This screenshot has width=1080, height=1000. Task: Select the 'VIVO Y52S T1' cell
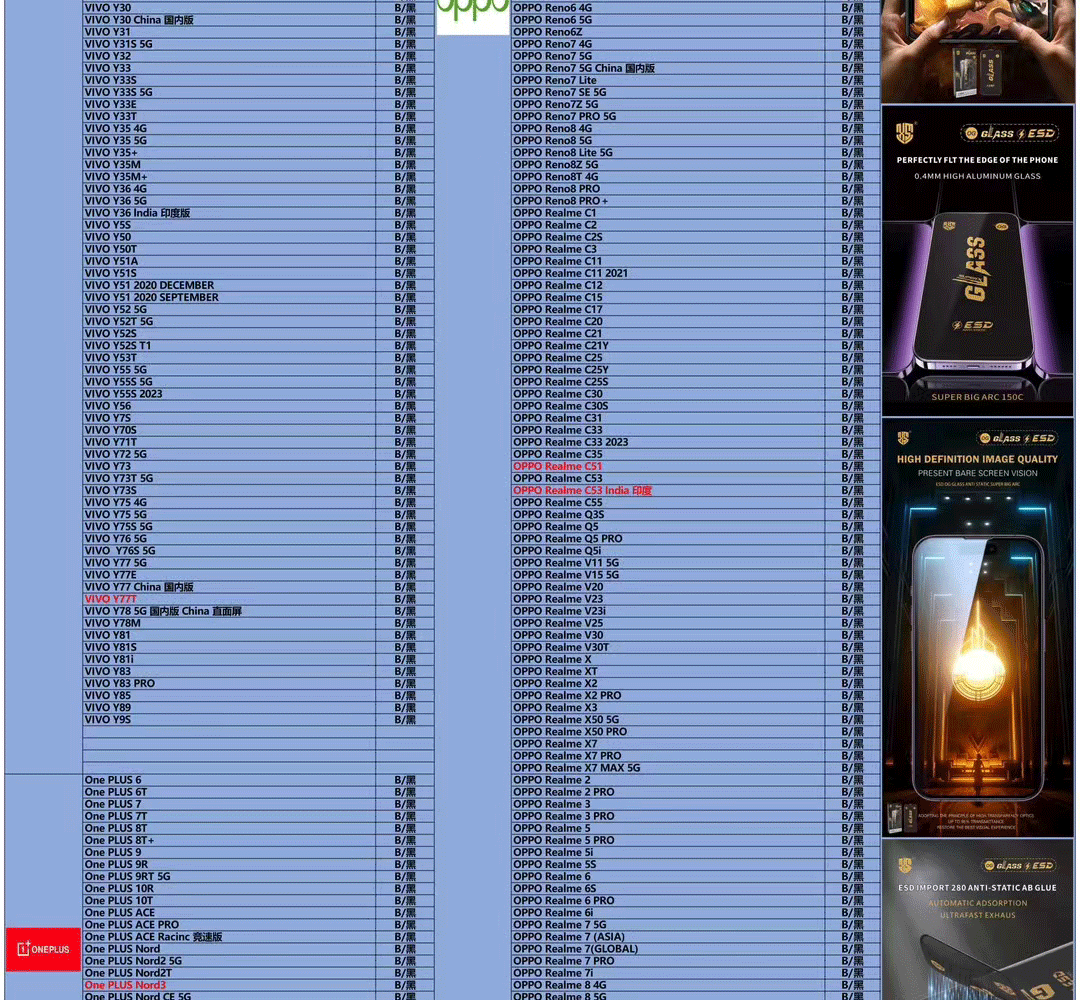(x=229, y=346)
